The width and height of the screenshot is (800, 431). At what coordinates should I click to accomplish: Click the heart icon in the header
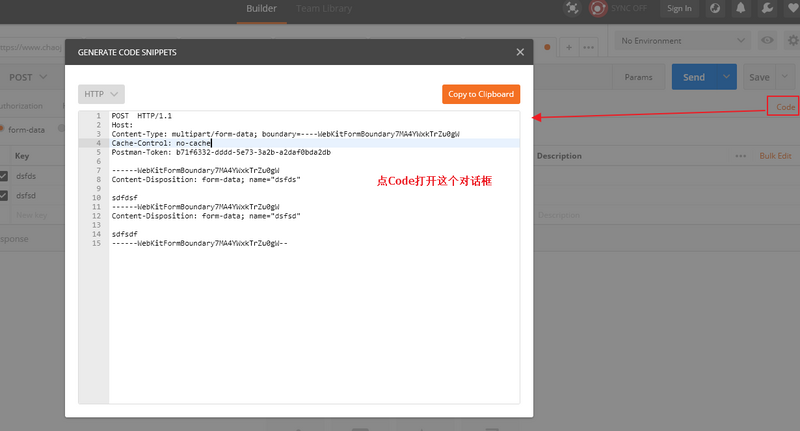(x=793, y=8)
